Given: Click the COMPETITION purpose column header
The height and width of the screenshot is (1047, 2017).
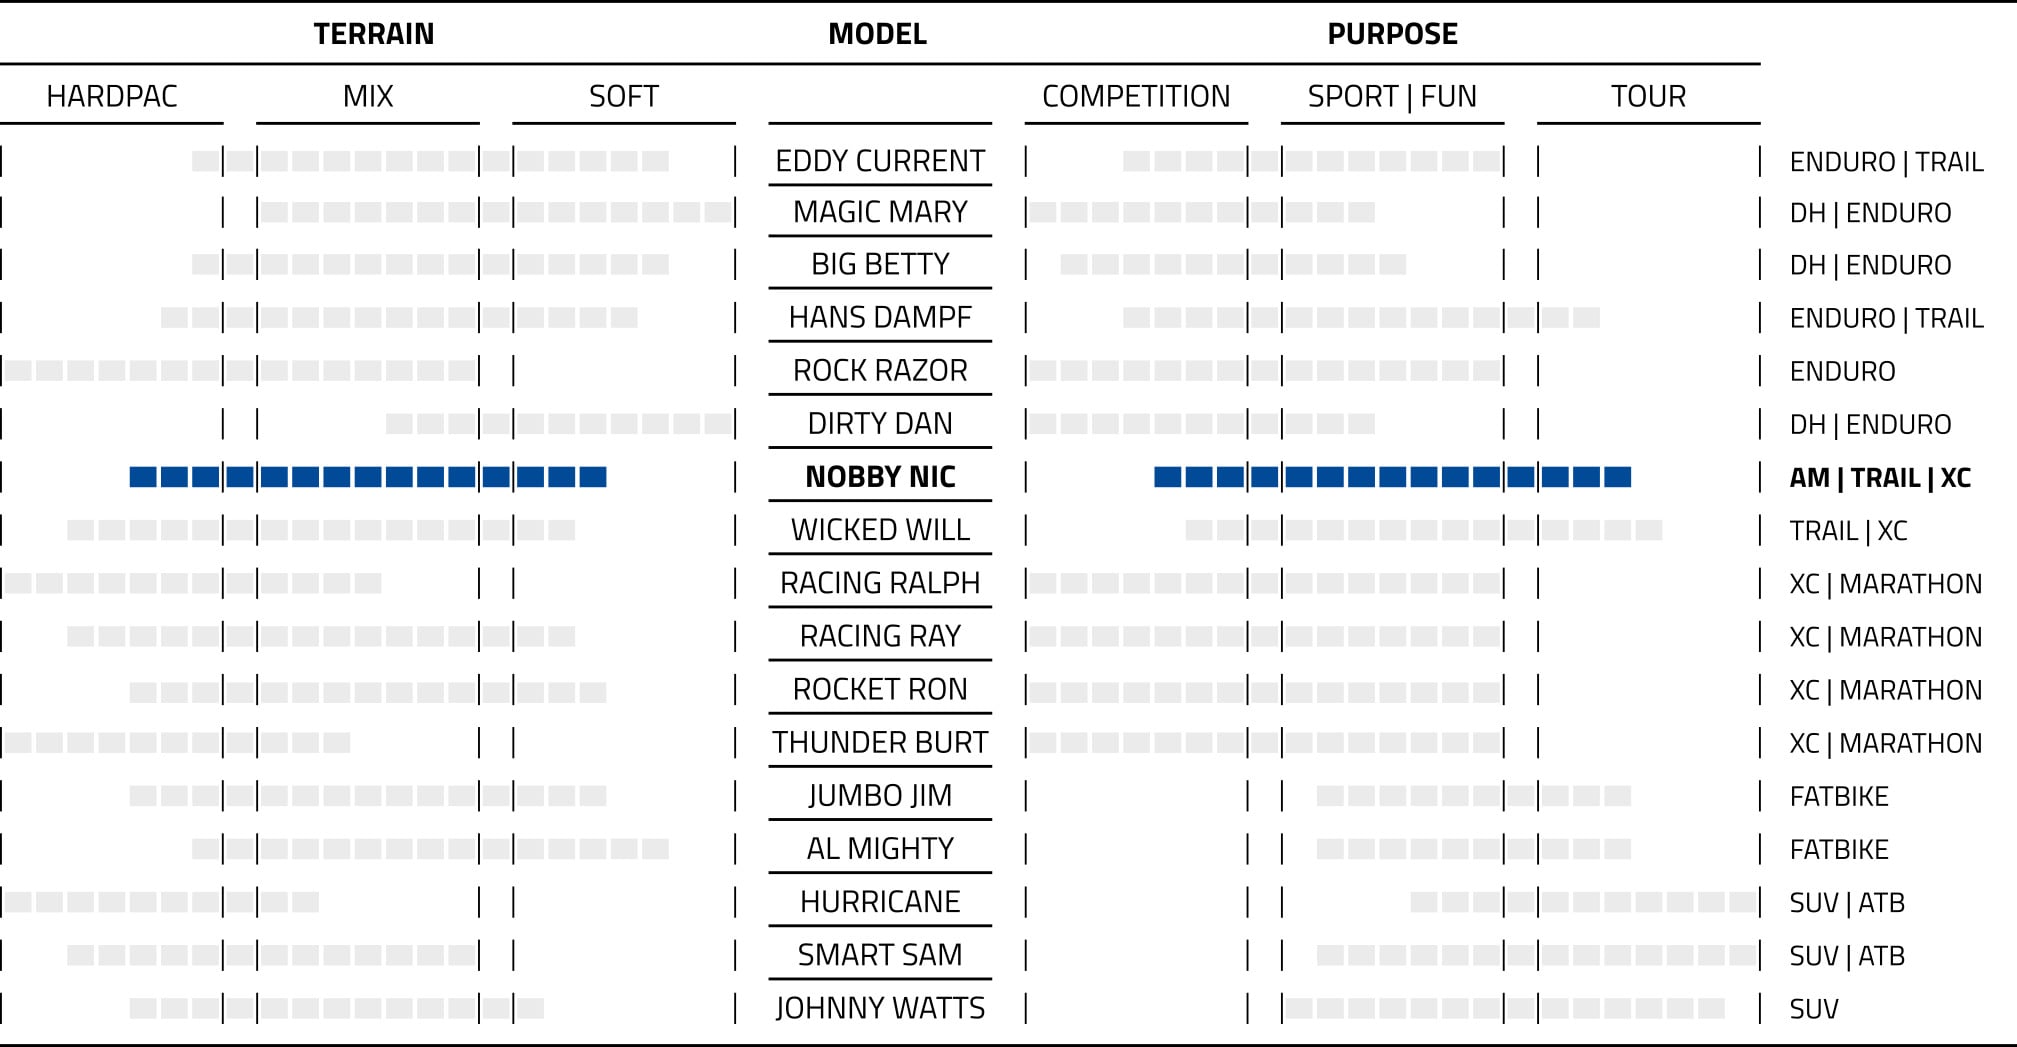Looking at the screenshot, I should point(1136,96).
